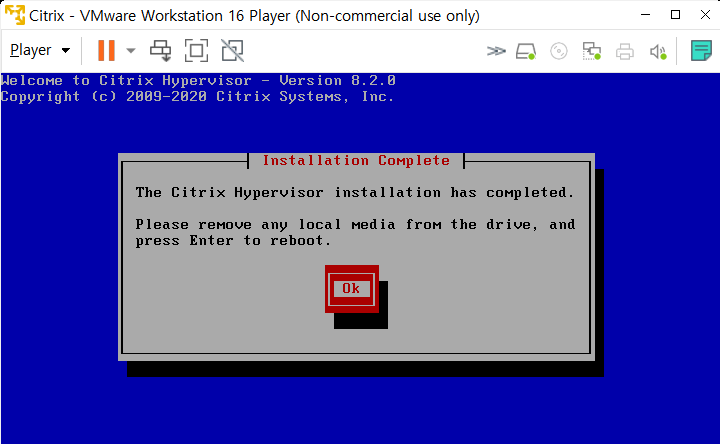Expand the power options dropdown arrow beside pause
720x444 pixels.
131,51
